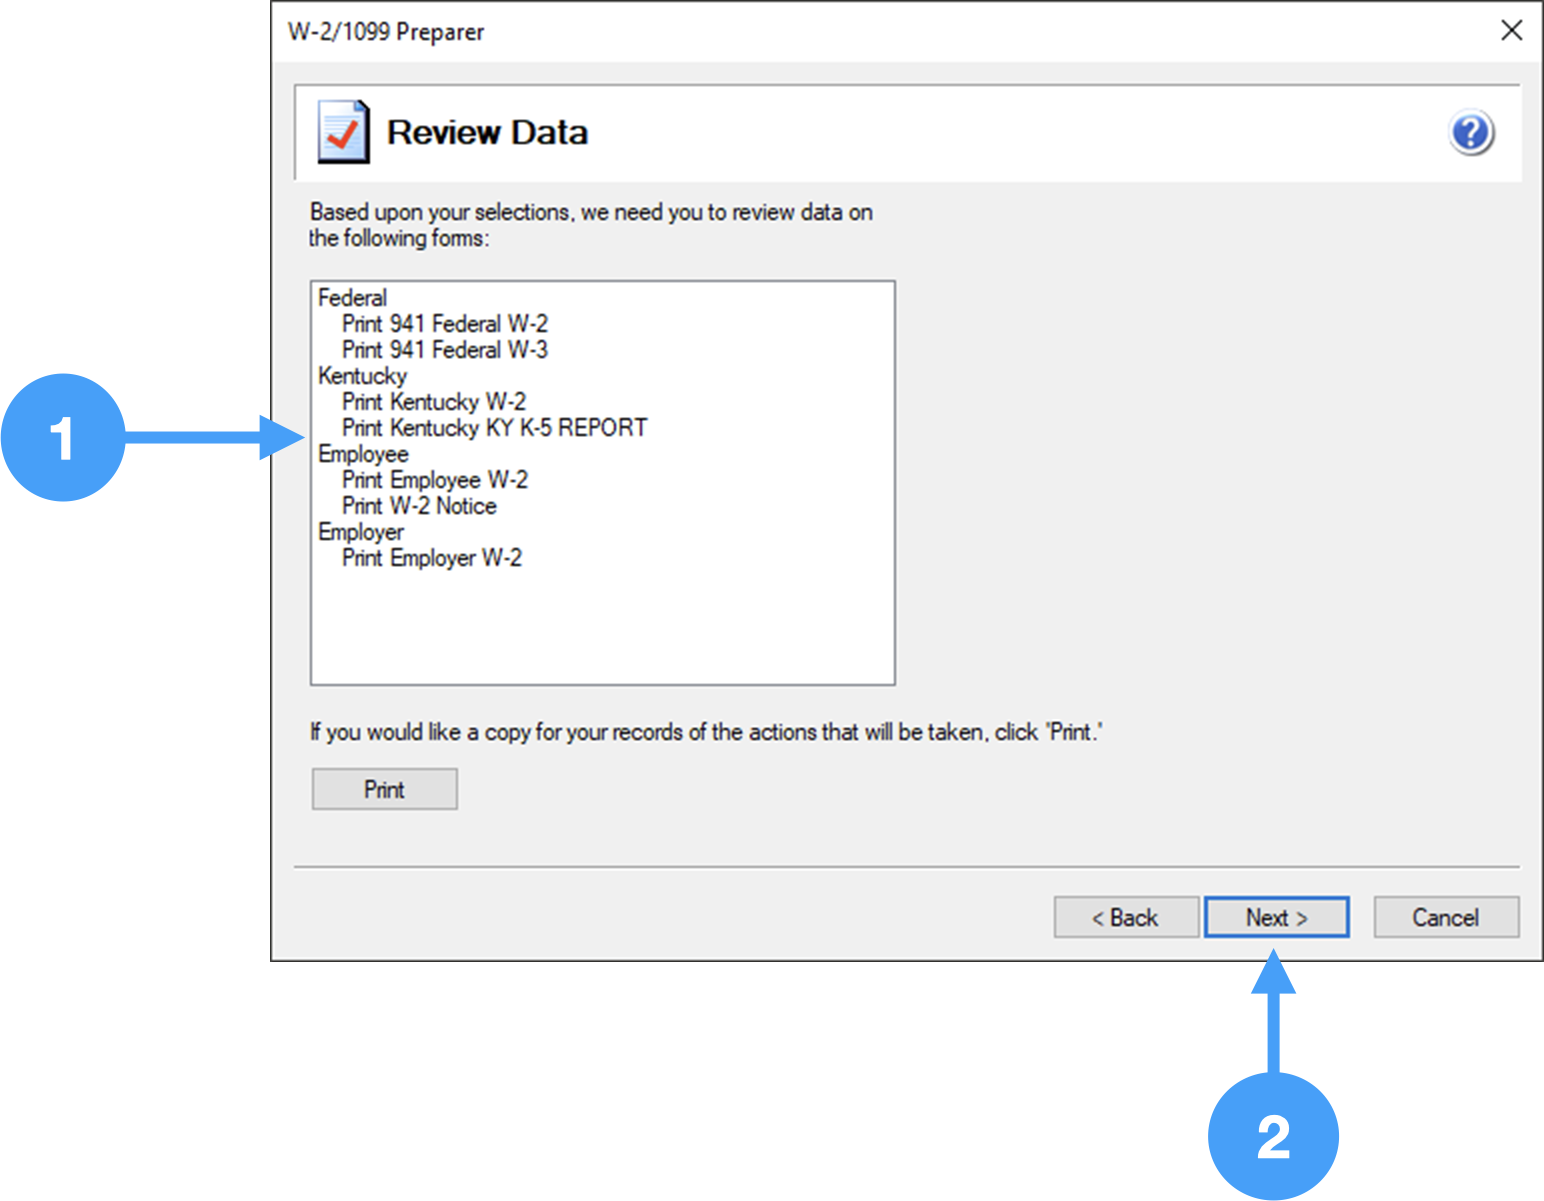Select Print Kentucky W-2 from the forms list
The height and width of the screenshot is (1201, 1544).
(433, 401)
